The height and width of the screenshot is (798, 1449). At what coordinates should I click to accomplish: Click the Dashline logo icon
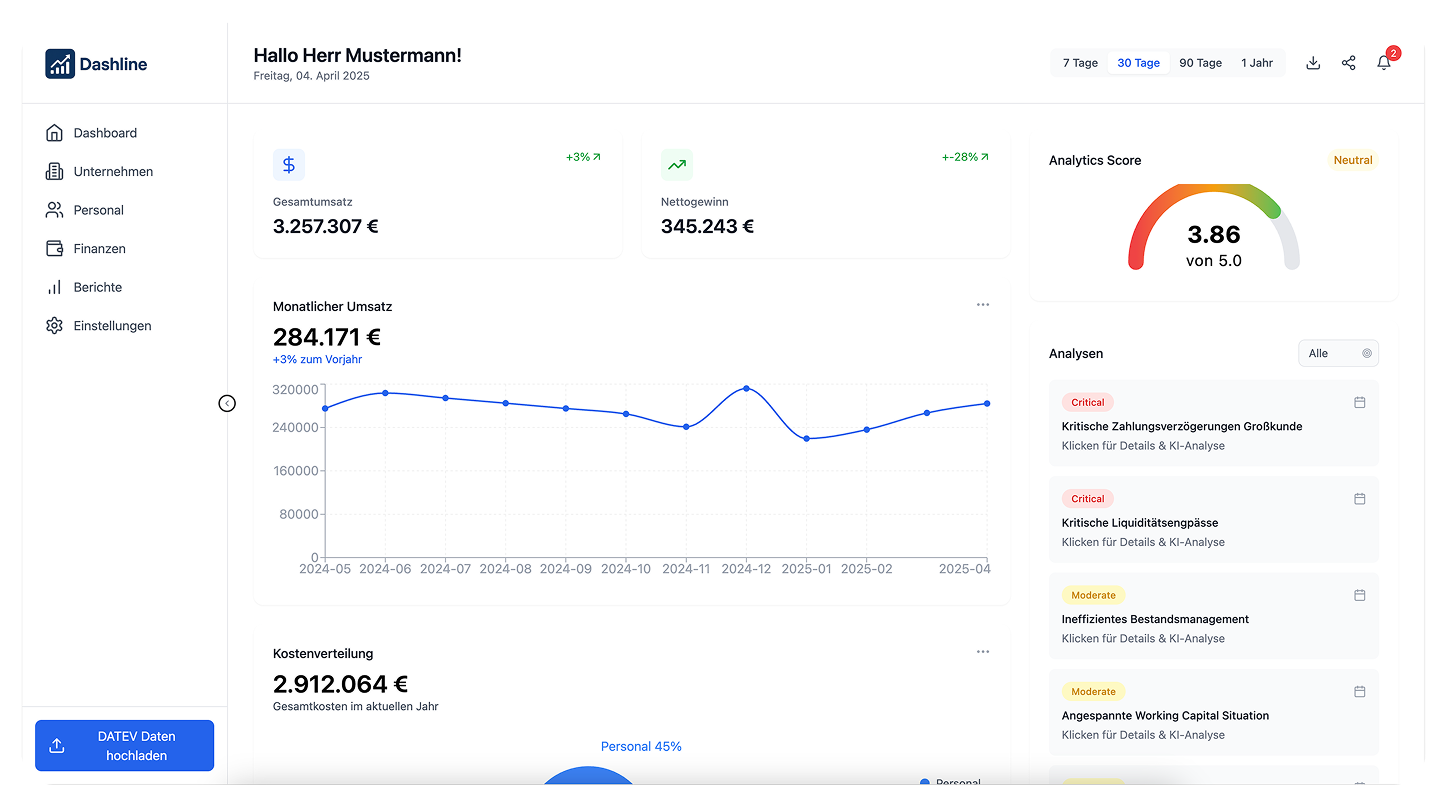click(60, 64)
